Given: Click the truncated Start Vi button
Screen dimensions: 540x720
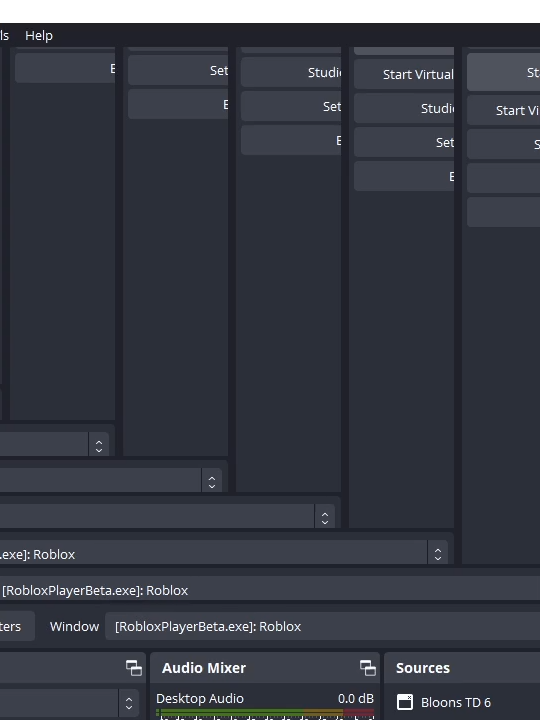Looking at the screenshot, I should (504, 110).
